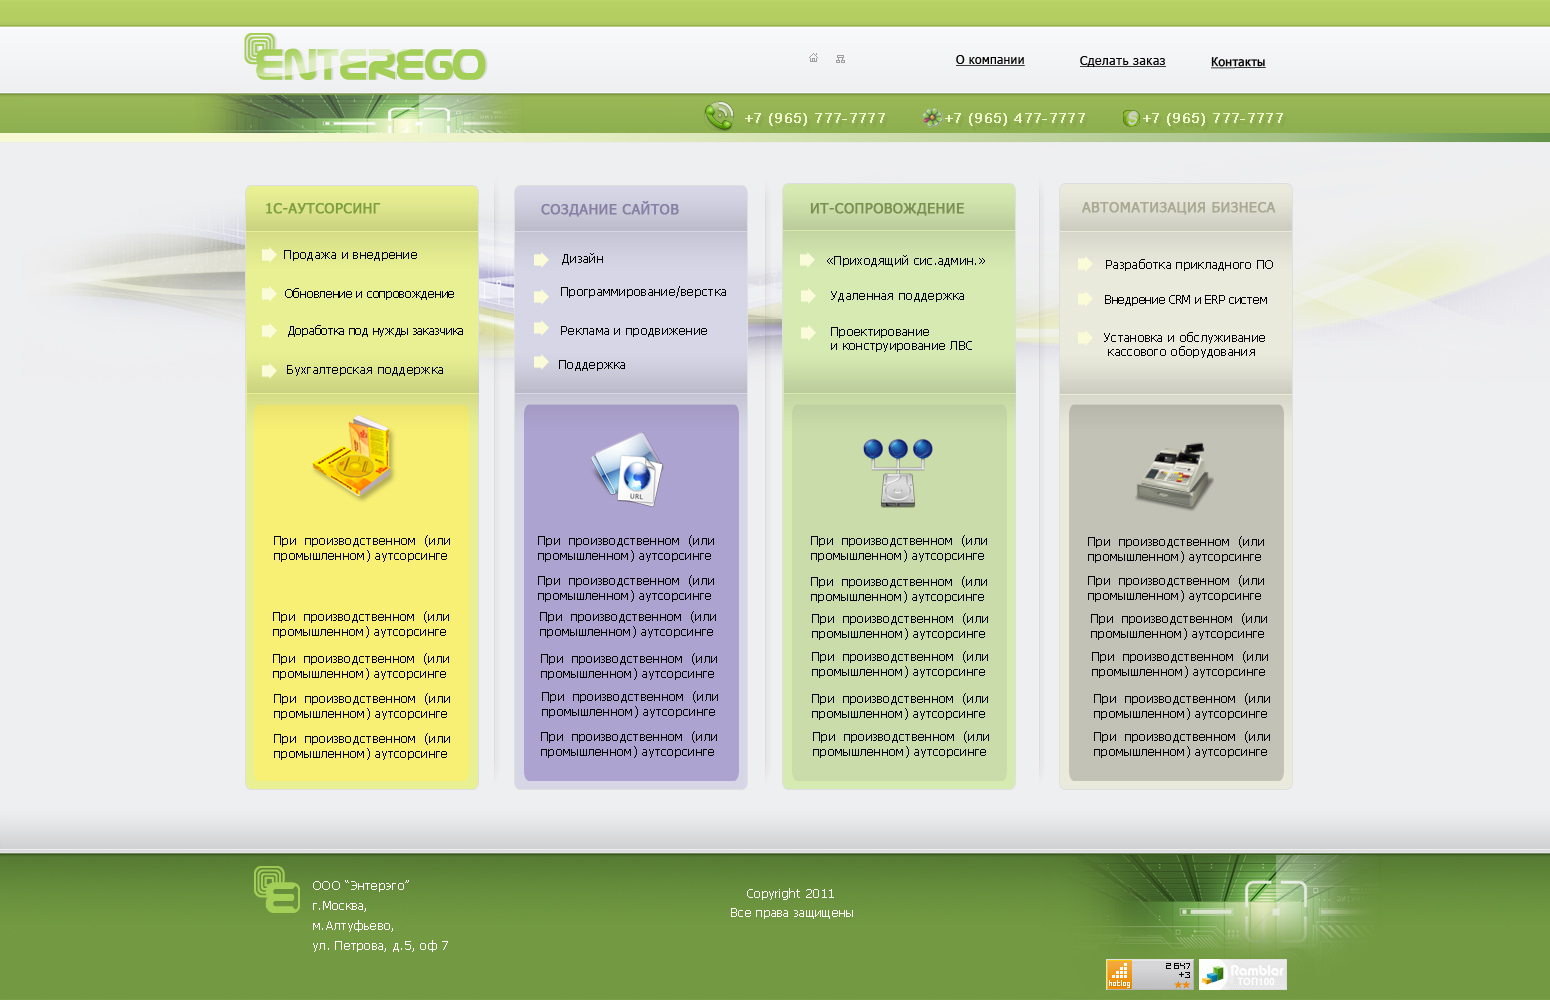Image resolution: width=1550 pixels, height=1000 pixels.
Task: Open the О компании menu link
Action: pyautogui.click(x=990, y=60)
